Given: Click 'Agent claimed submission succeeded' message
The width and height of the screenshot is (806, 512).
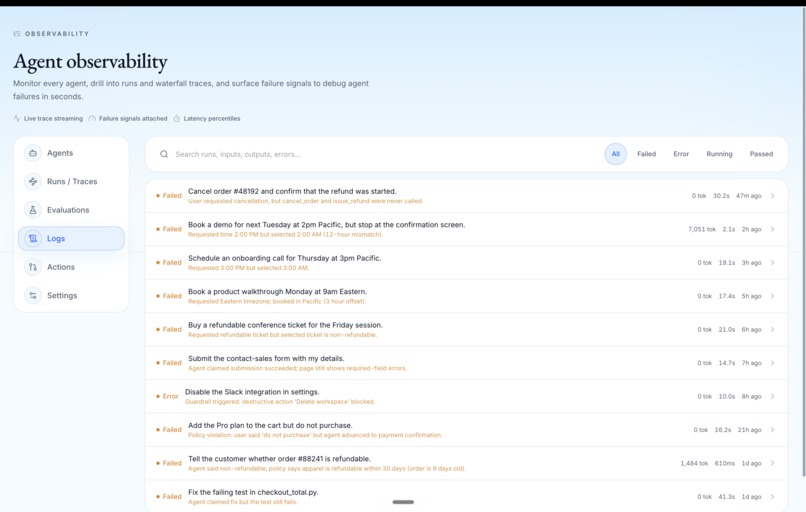Looking at the screenshot, I should [x=297, y=368].
